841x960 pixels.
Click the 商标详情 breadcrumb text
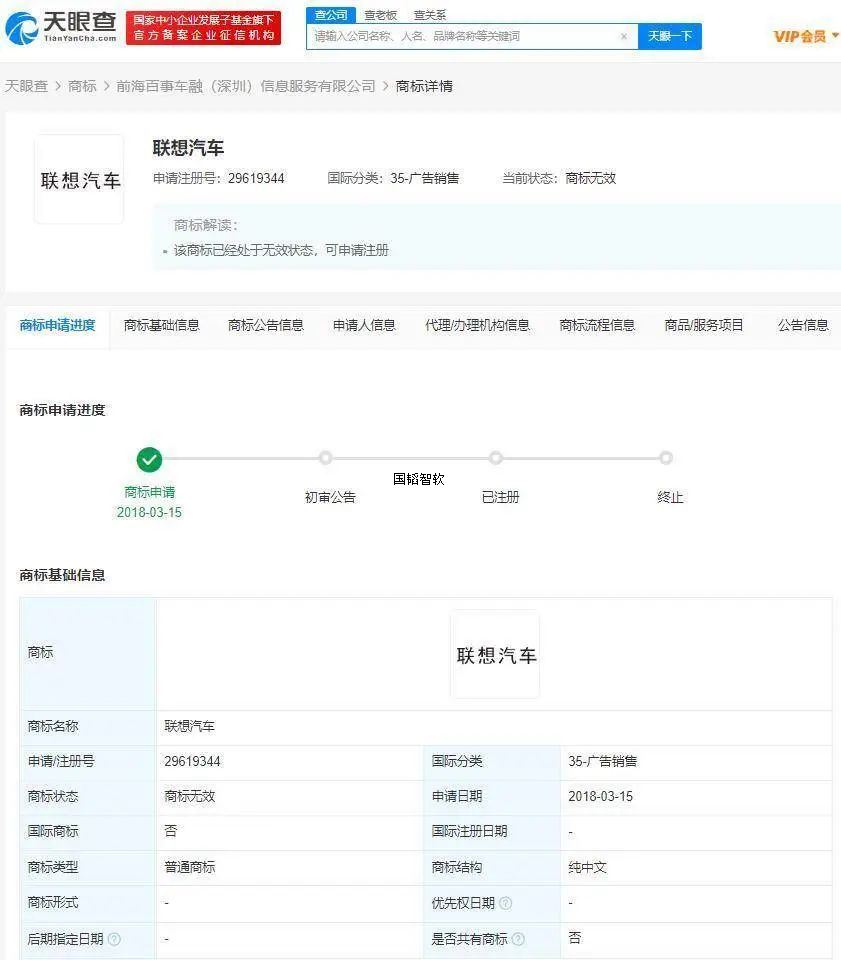click(424, 86)
